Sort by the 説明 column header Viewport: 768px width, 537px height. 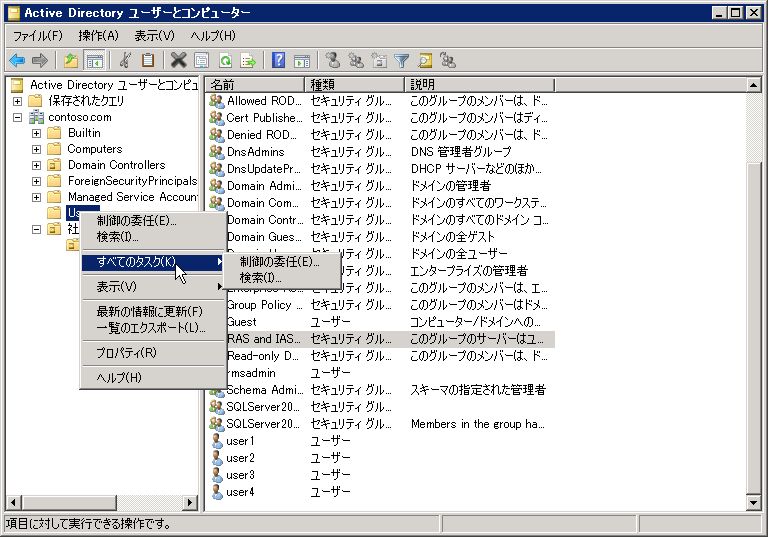480,85
